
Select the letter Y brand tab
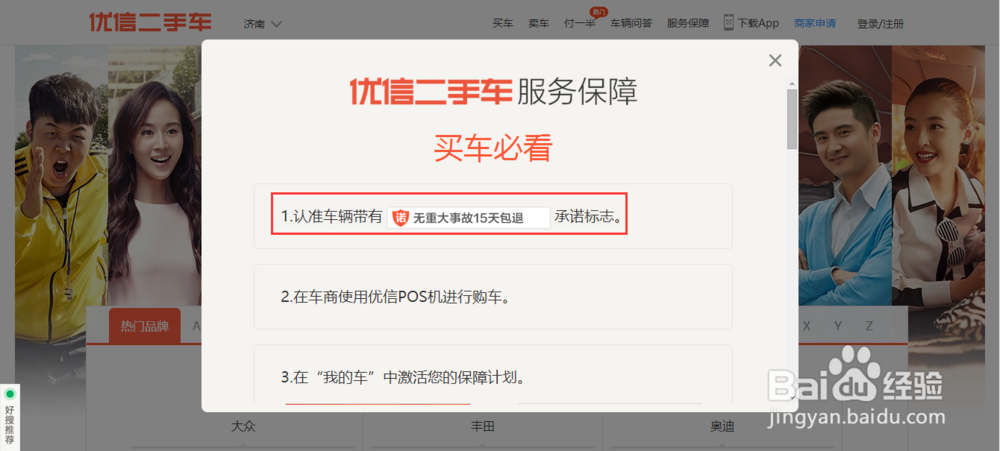[x=838, y=326]
